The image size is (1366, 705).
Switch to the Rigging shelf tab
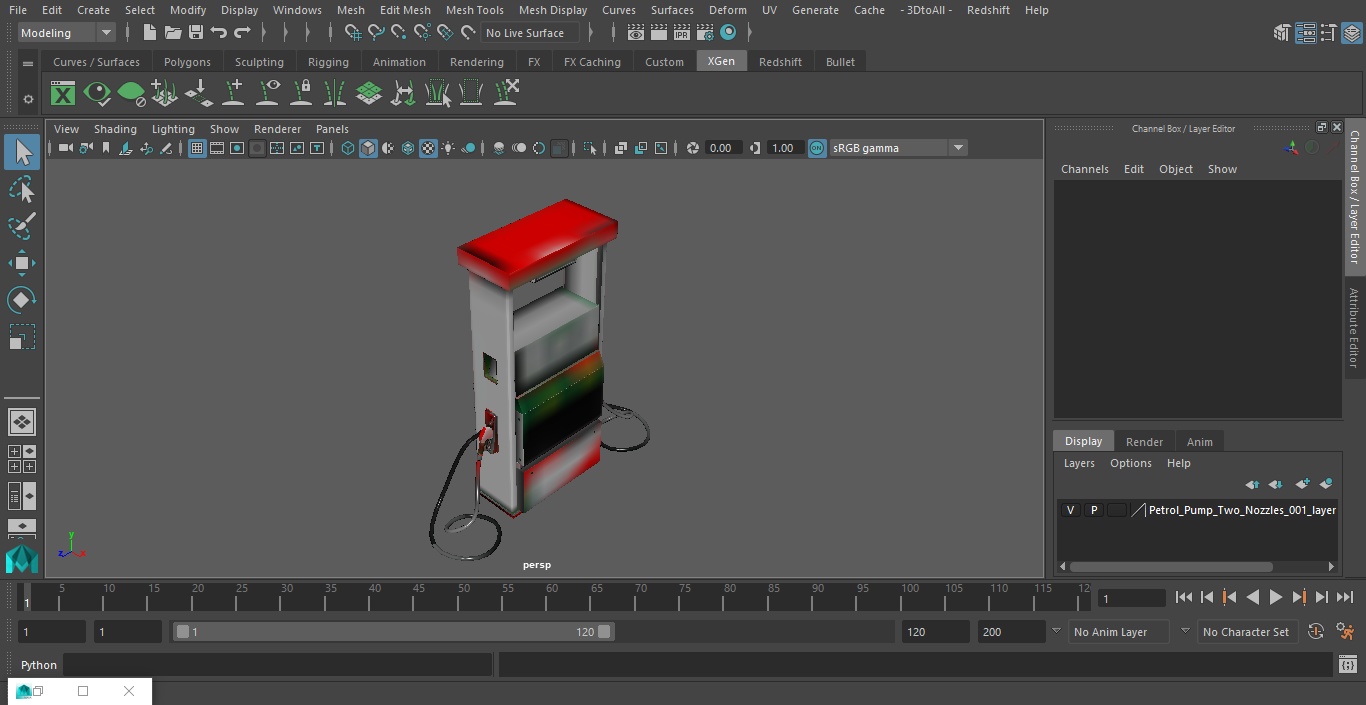pos(328,62)
